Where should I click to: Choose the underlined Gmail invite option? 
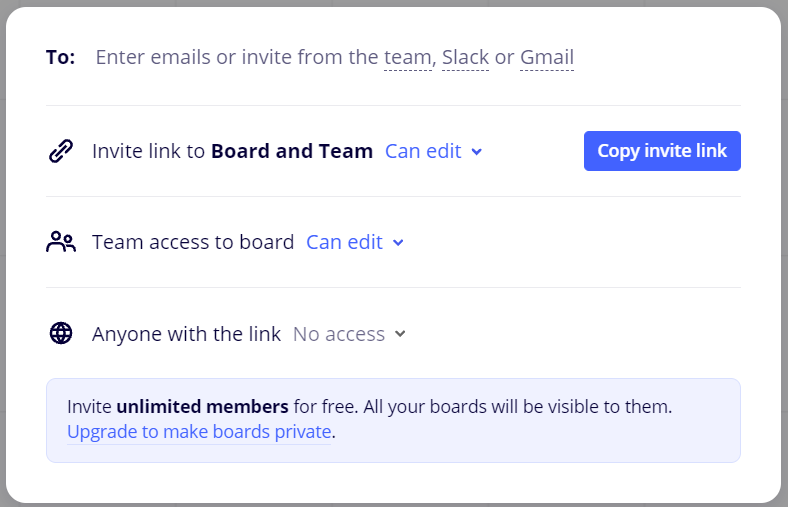[547, 57]
